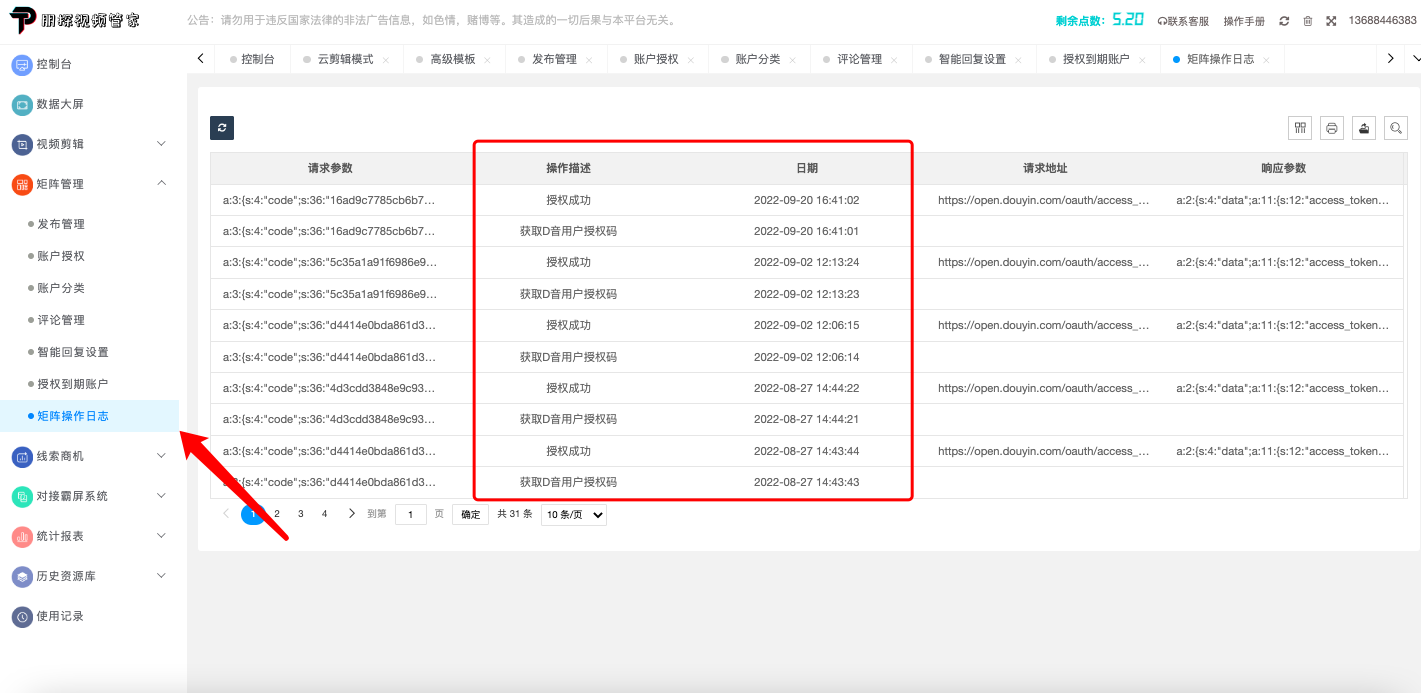The width and height of the screenshot is (1421, 693).
Task: Close the 矩阵操作日志 tab
Action: 1267,60
